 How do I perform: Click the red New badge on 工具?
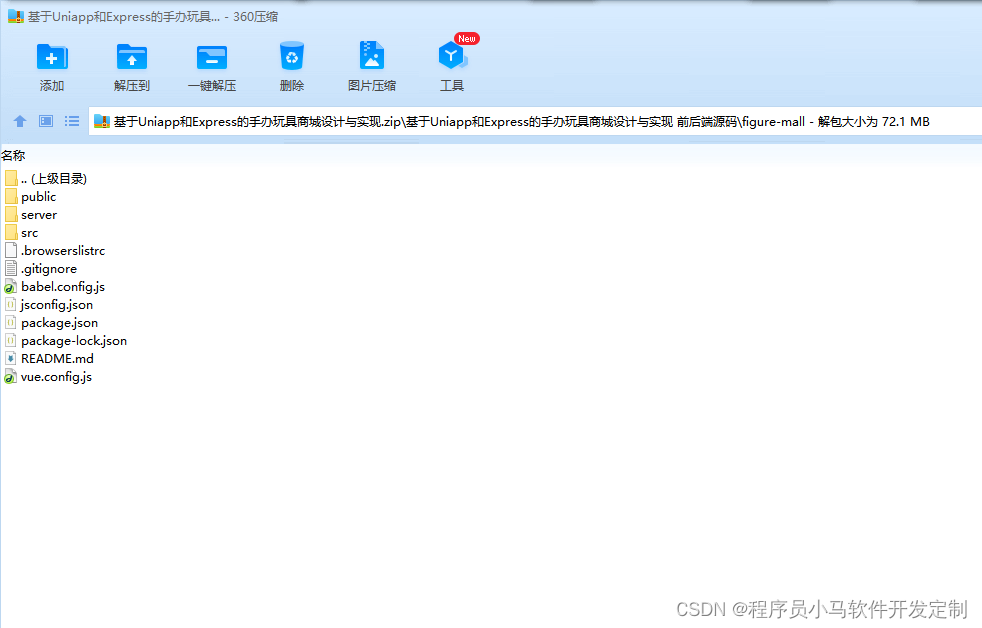[467, 39]
